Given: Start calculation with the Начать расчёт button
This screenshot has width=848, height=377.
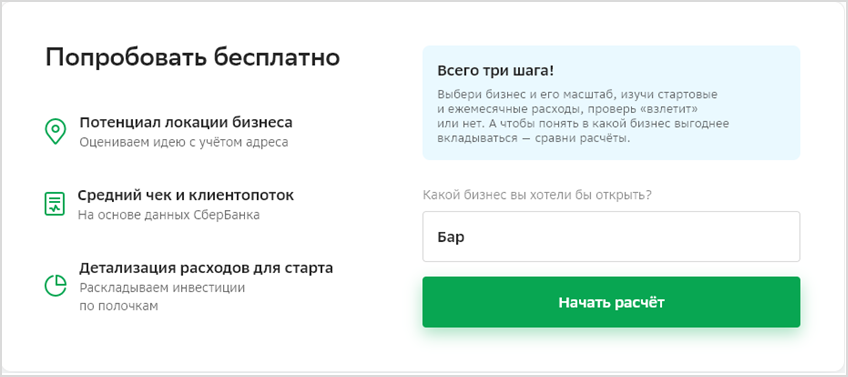Looking at the screenshot, I should click(611, 302).
